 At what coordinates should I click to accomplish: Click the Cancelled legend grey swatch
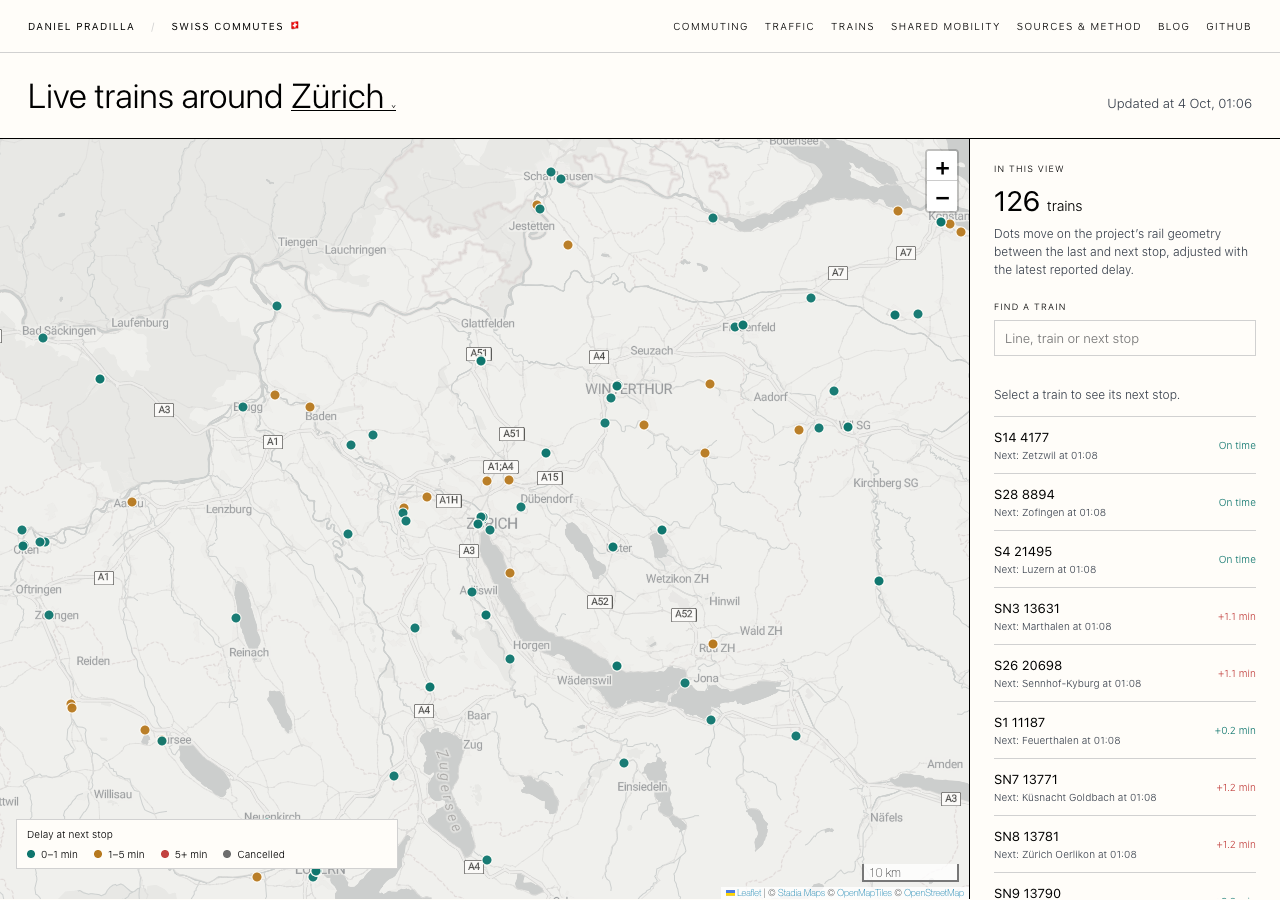pos(227,854)
